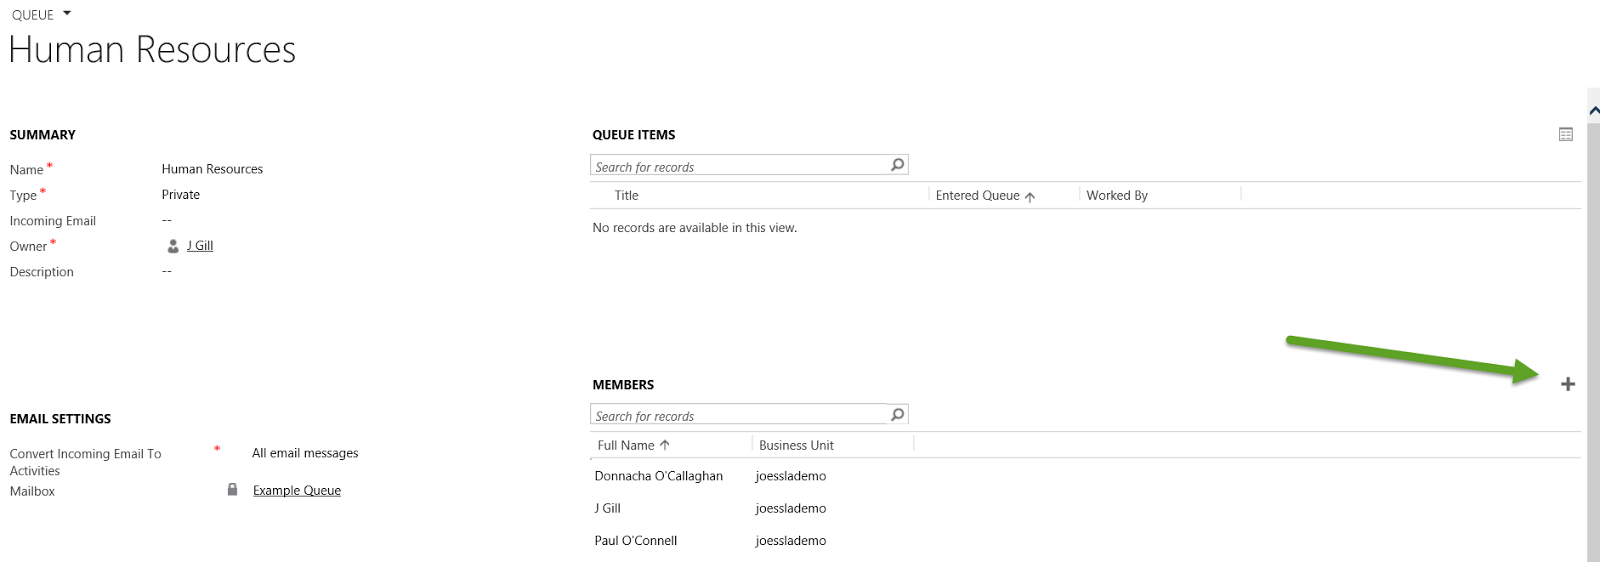The image size is (1600, 562).
Task: Click the Title column header
Action: tap(626, 196)
